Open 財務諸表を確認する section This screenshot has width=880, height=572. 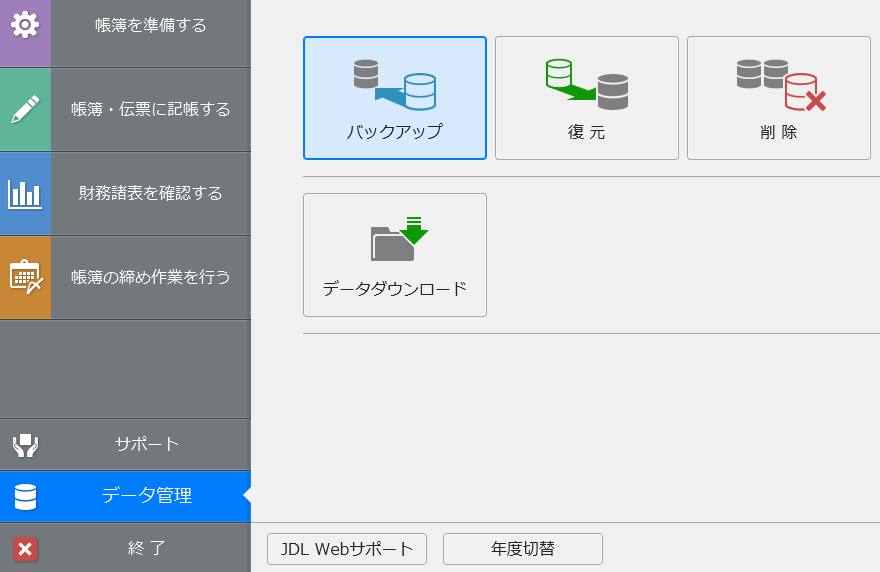(x=150, y=193)
